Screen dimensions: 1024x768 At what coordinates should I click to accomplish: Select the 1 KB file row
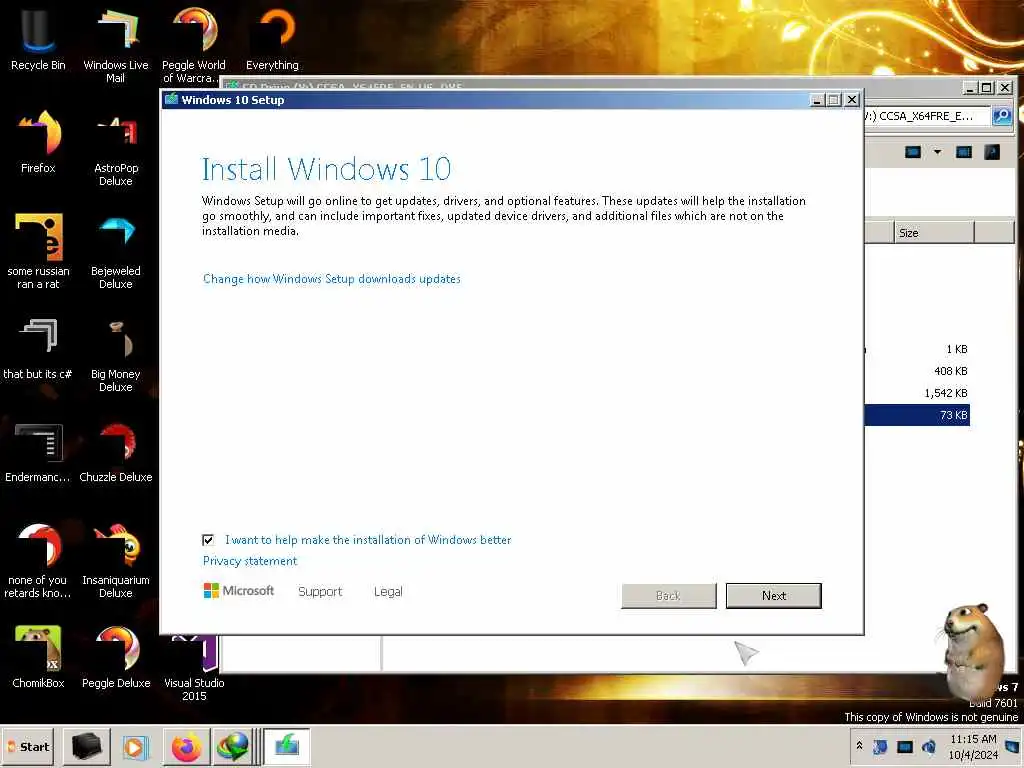917,349
